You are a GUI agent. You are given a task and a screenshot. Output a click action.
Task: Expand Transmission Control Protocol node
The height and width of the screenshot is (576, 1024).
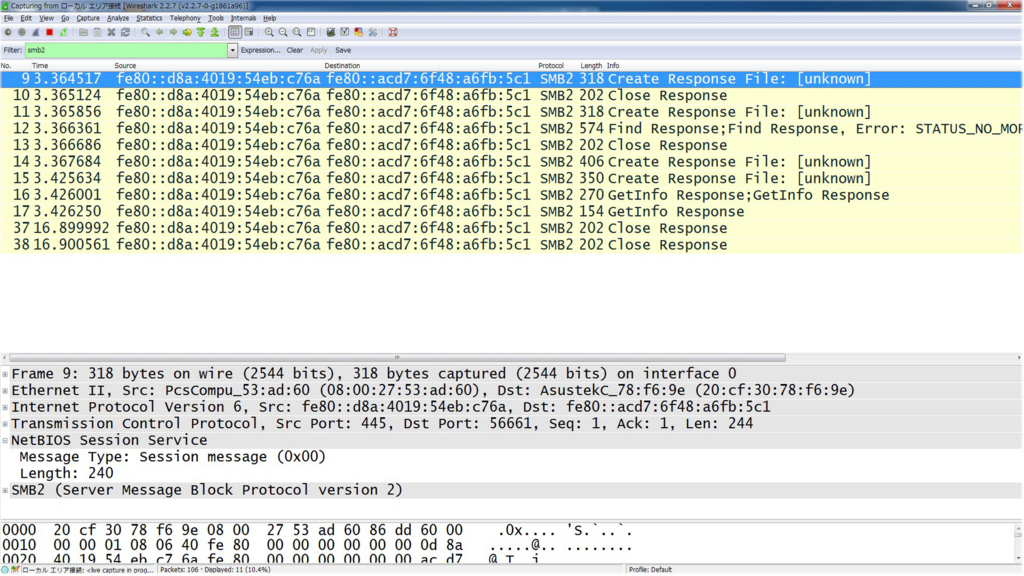5,424
